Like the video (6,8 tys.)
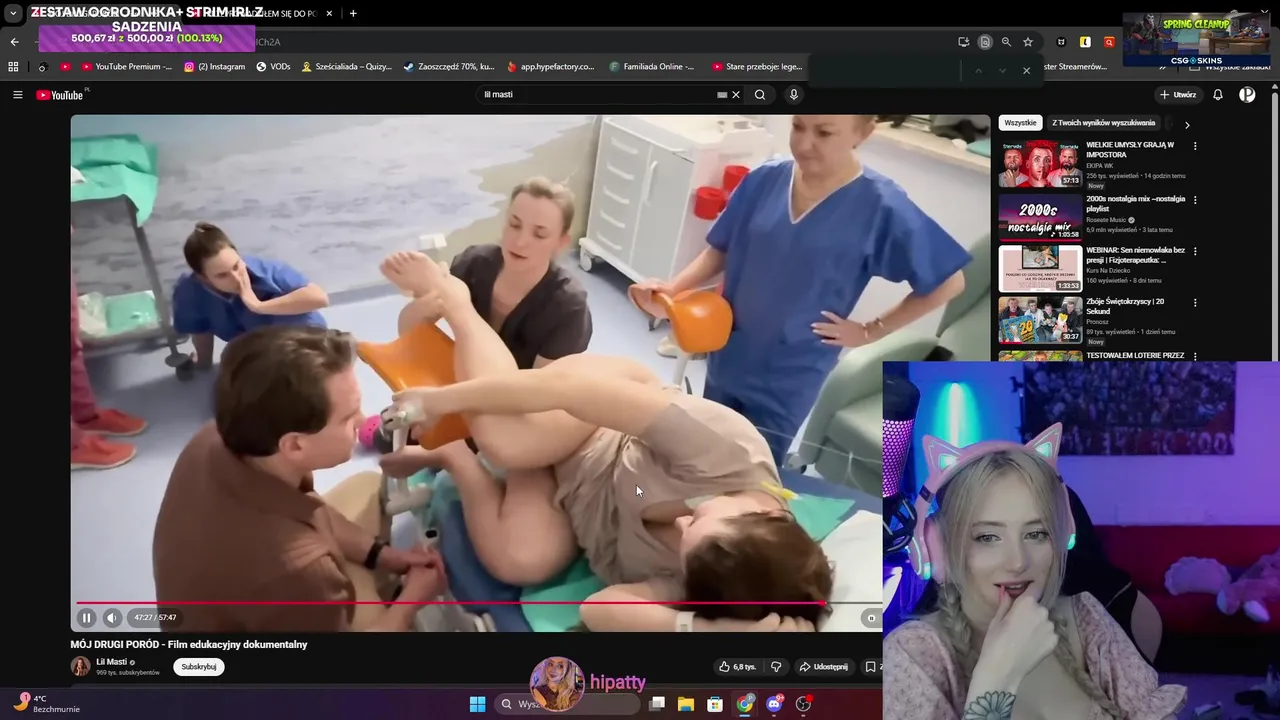The width and height of the screenshot is (1280, 720). pos(738,667)
